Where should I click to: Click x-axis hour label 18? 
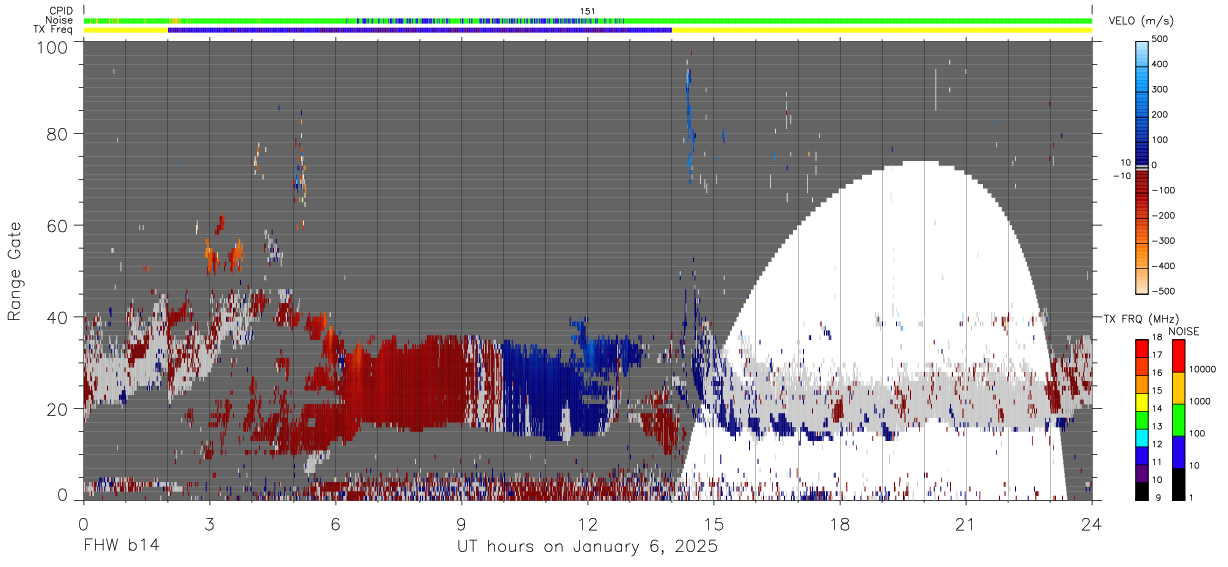coord(840,523)
